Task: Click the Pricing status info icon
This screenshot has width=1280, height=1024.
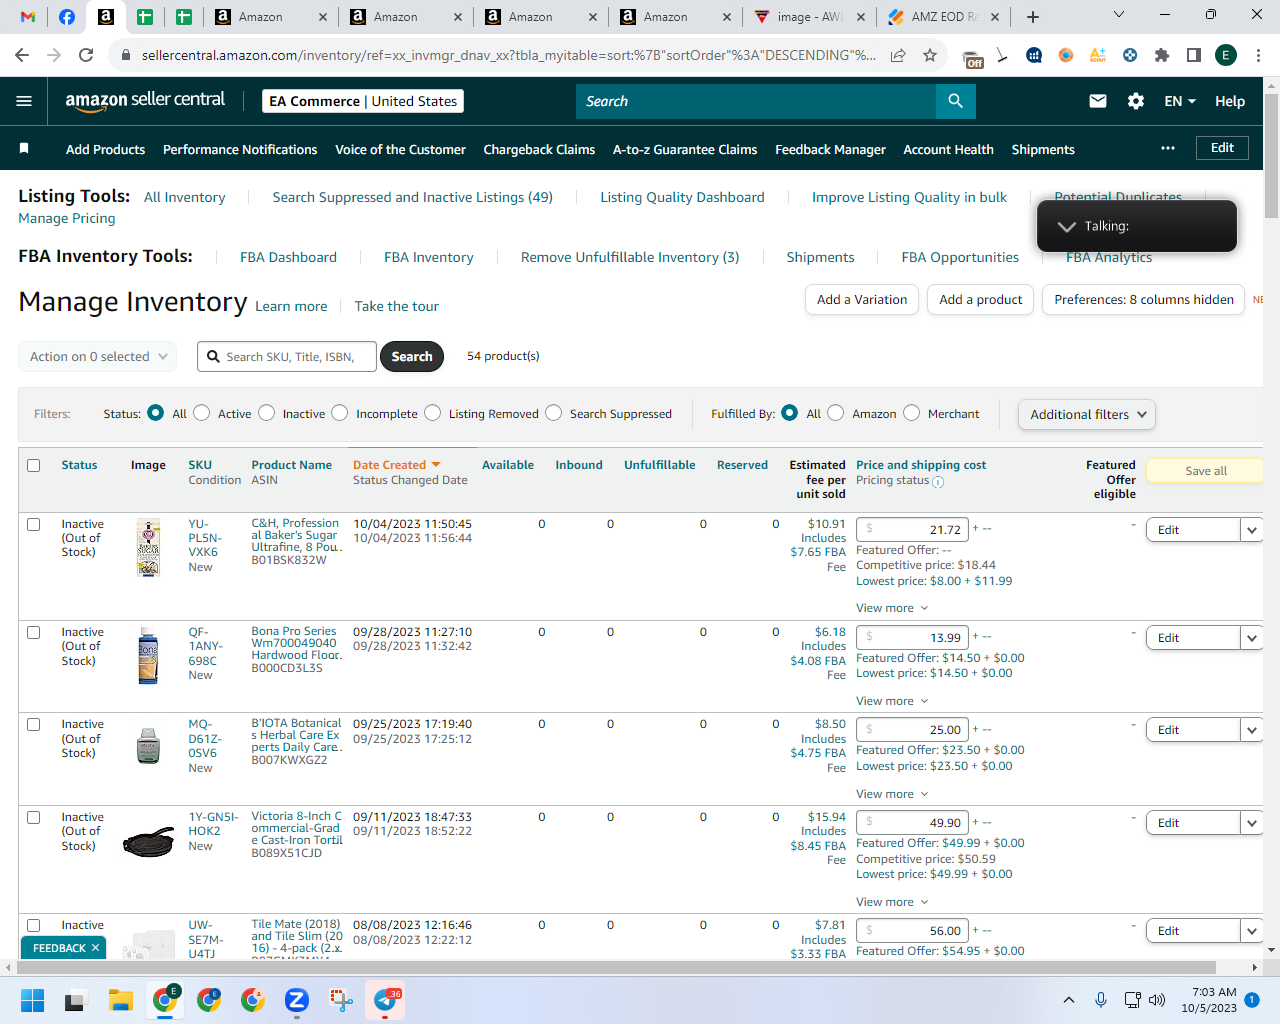Action: tap(938, 481)
